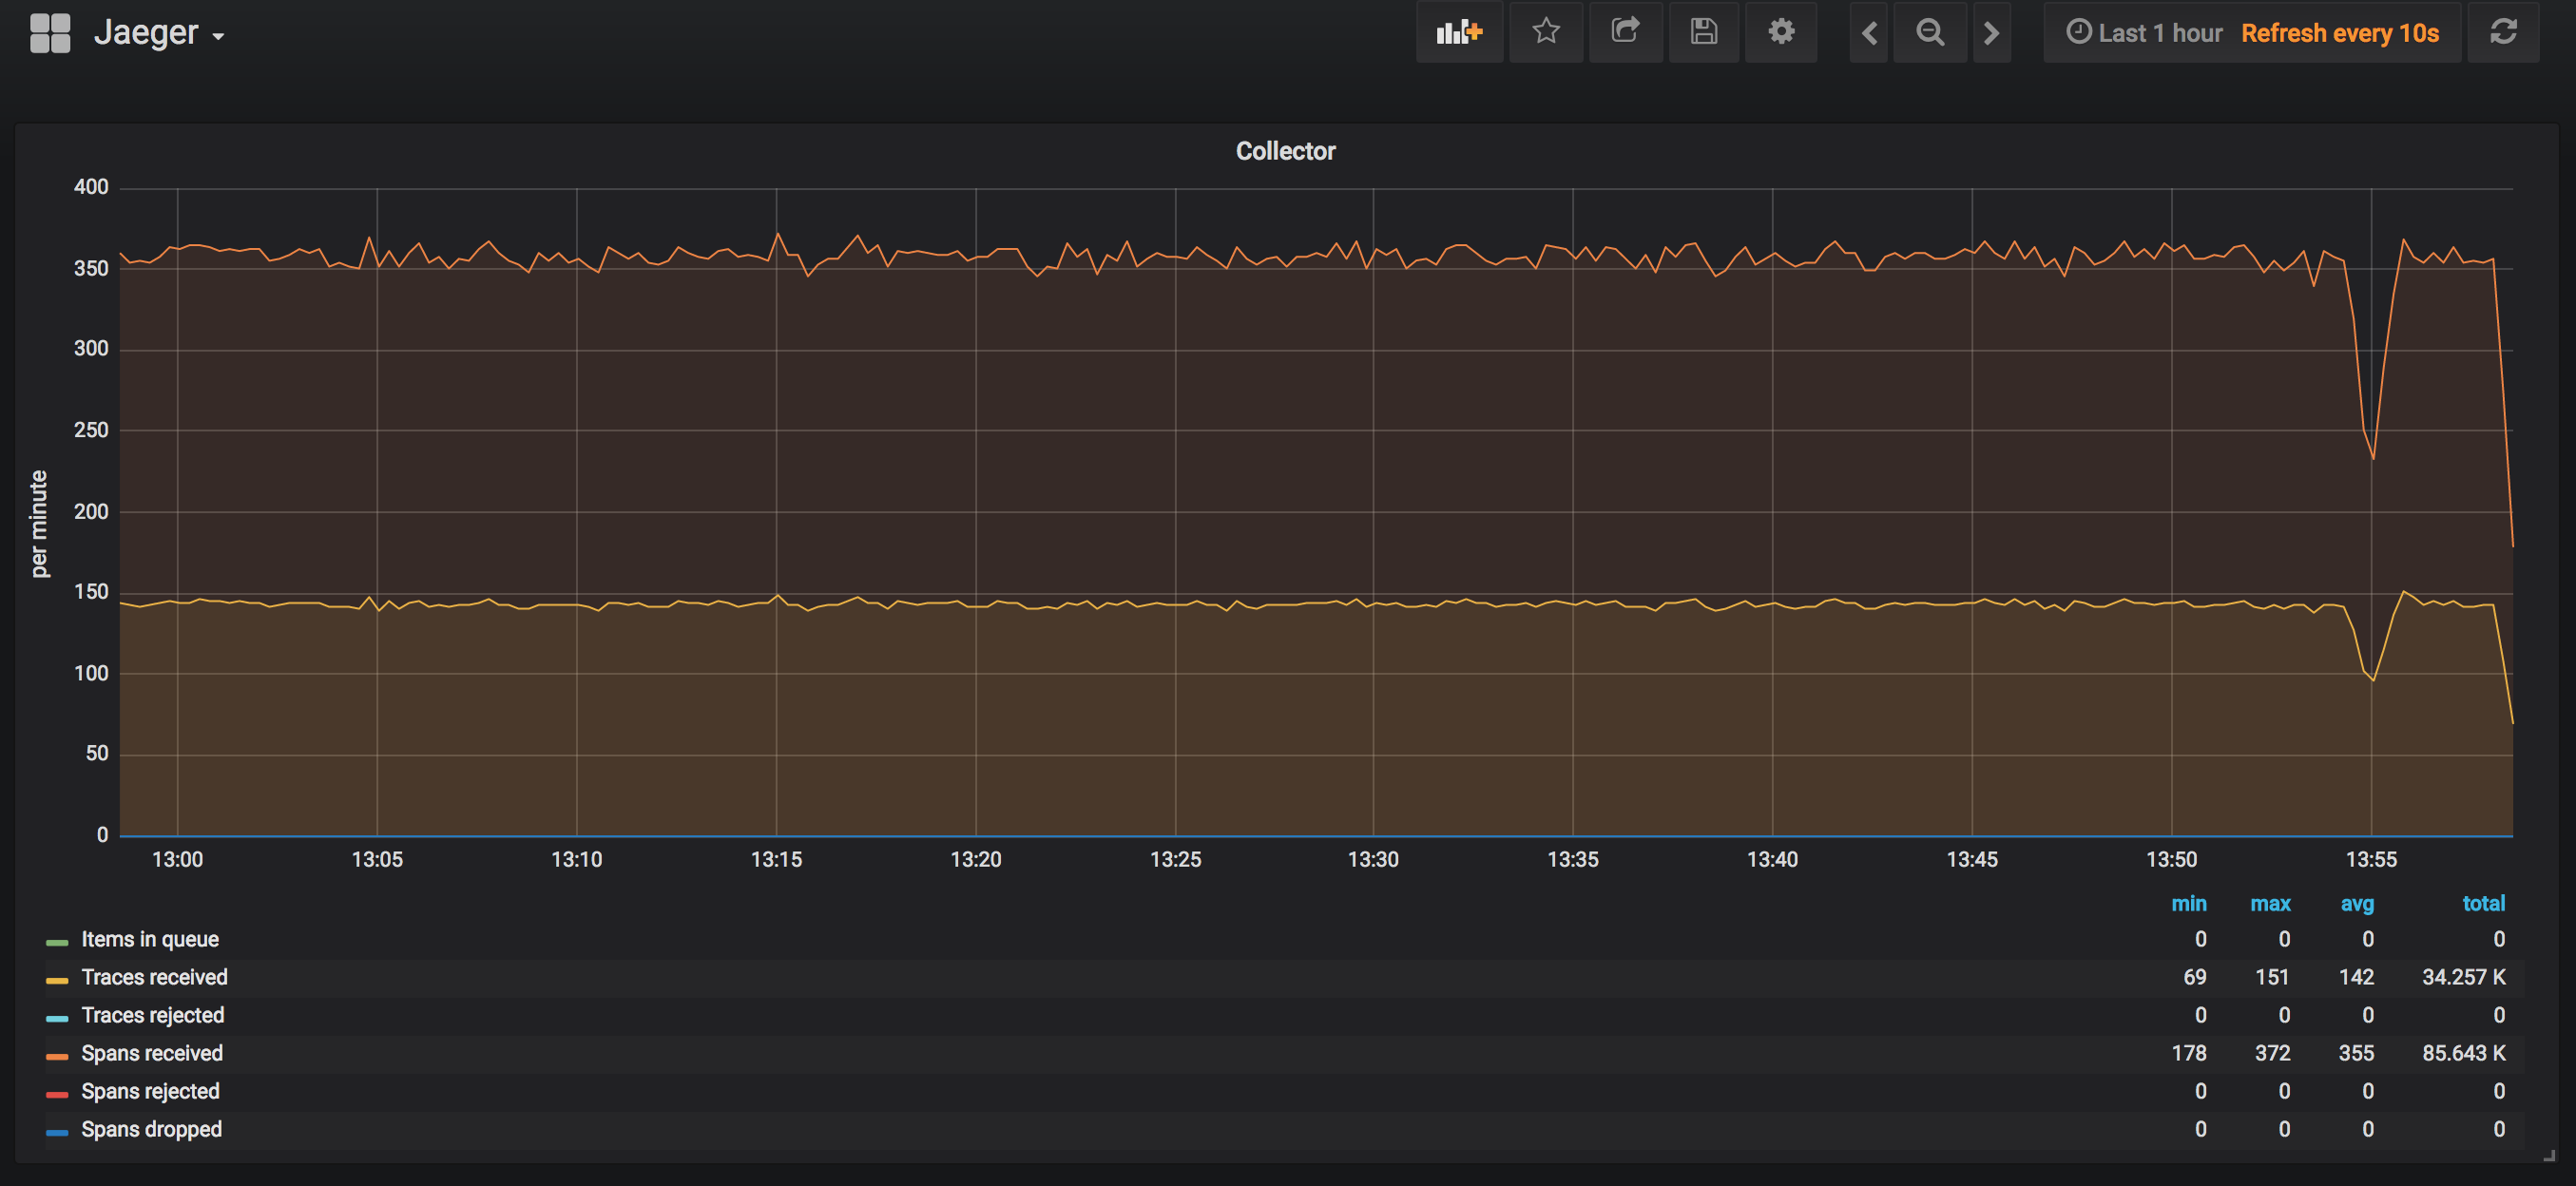
Task: Refresh the dashboard manually
Action: click(x=2503, y=32)
